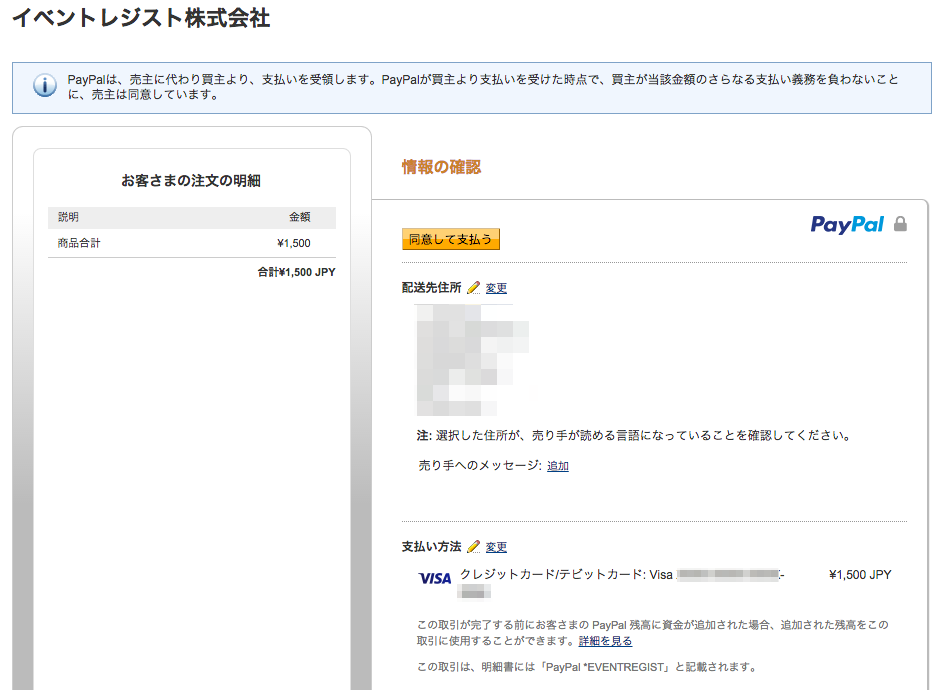Click the クレジットカード/デビットカード: Visa text
Viewport: 946px width, 690px height.
click(566, 575)
